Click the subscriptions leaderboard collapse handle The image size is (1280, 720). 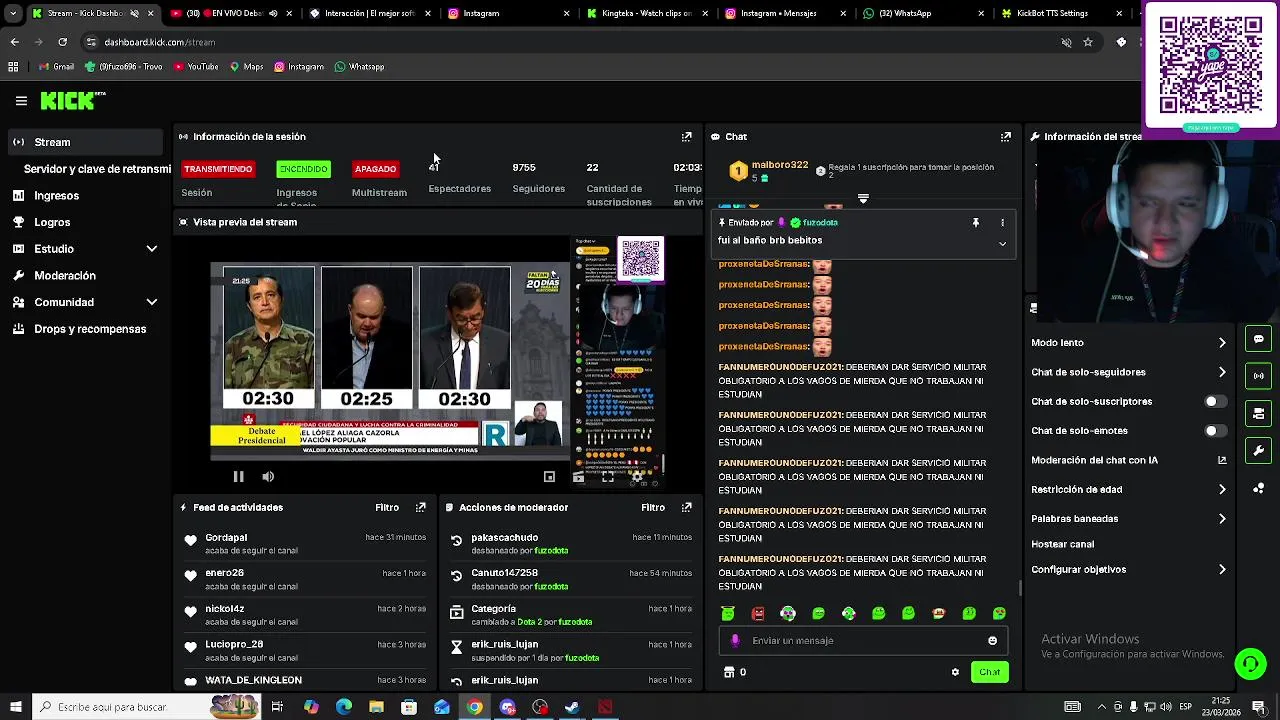pos(863,199)
